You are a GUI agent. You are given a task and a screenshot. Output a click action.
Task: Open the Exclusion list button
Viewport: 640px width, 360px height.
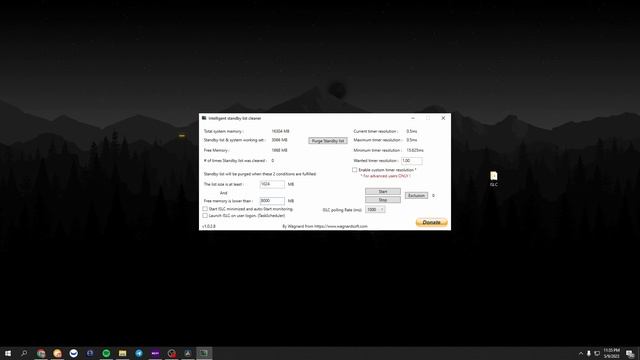416,196
